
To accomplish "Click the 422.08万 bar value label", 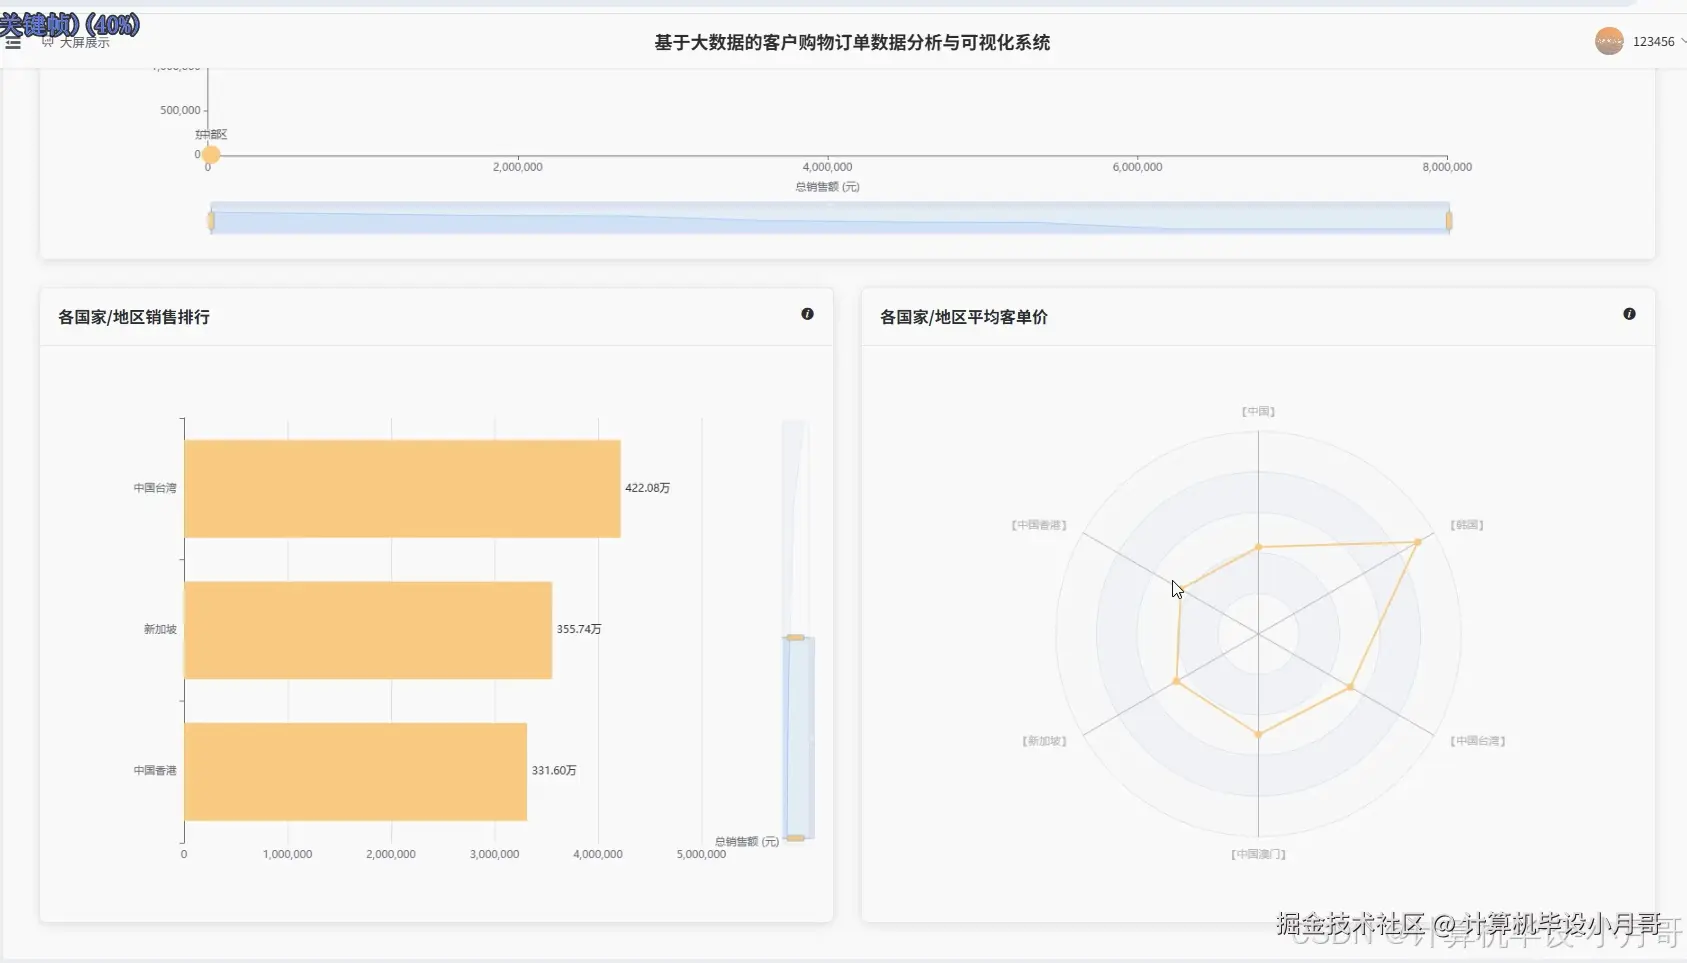I will pyautogui.click(x=648, y=488).
